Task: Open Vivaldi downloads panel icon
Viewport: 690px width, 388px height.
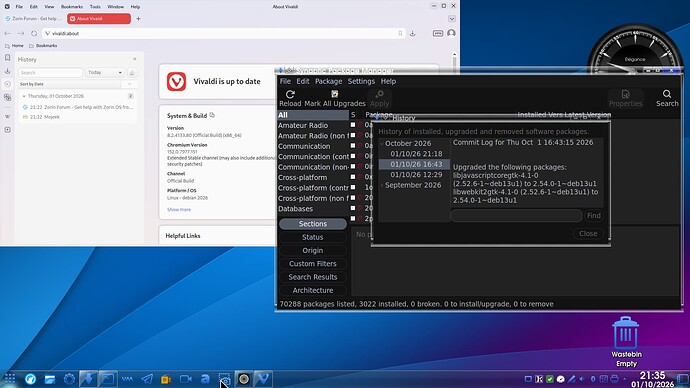Action: pyautogui.click(x=7, y=71)
